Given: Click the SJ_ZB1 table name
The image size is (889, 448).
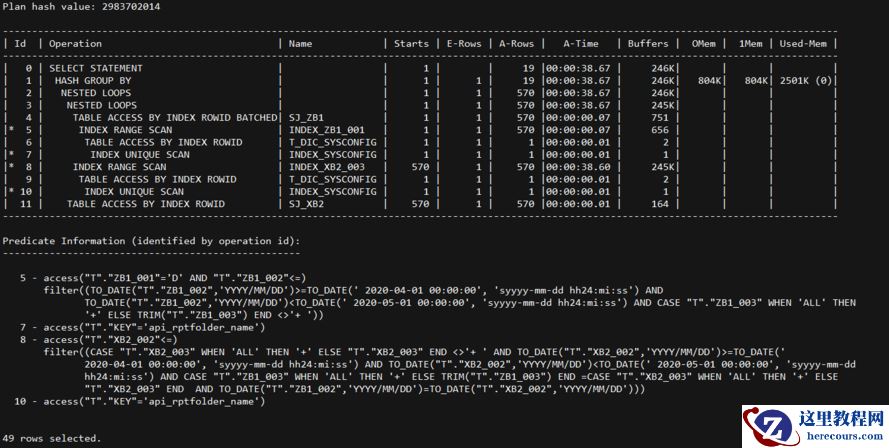Looking at the screenshot, I should tap(306, 117).
